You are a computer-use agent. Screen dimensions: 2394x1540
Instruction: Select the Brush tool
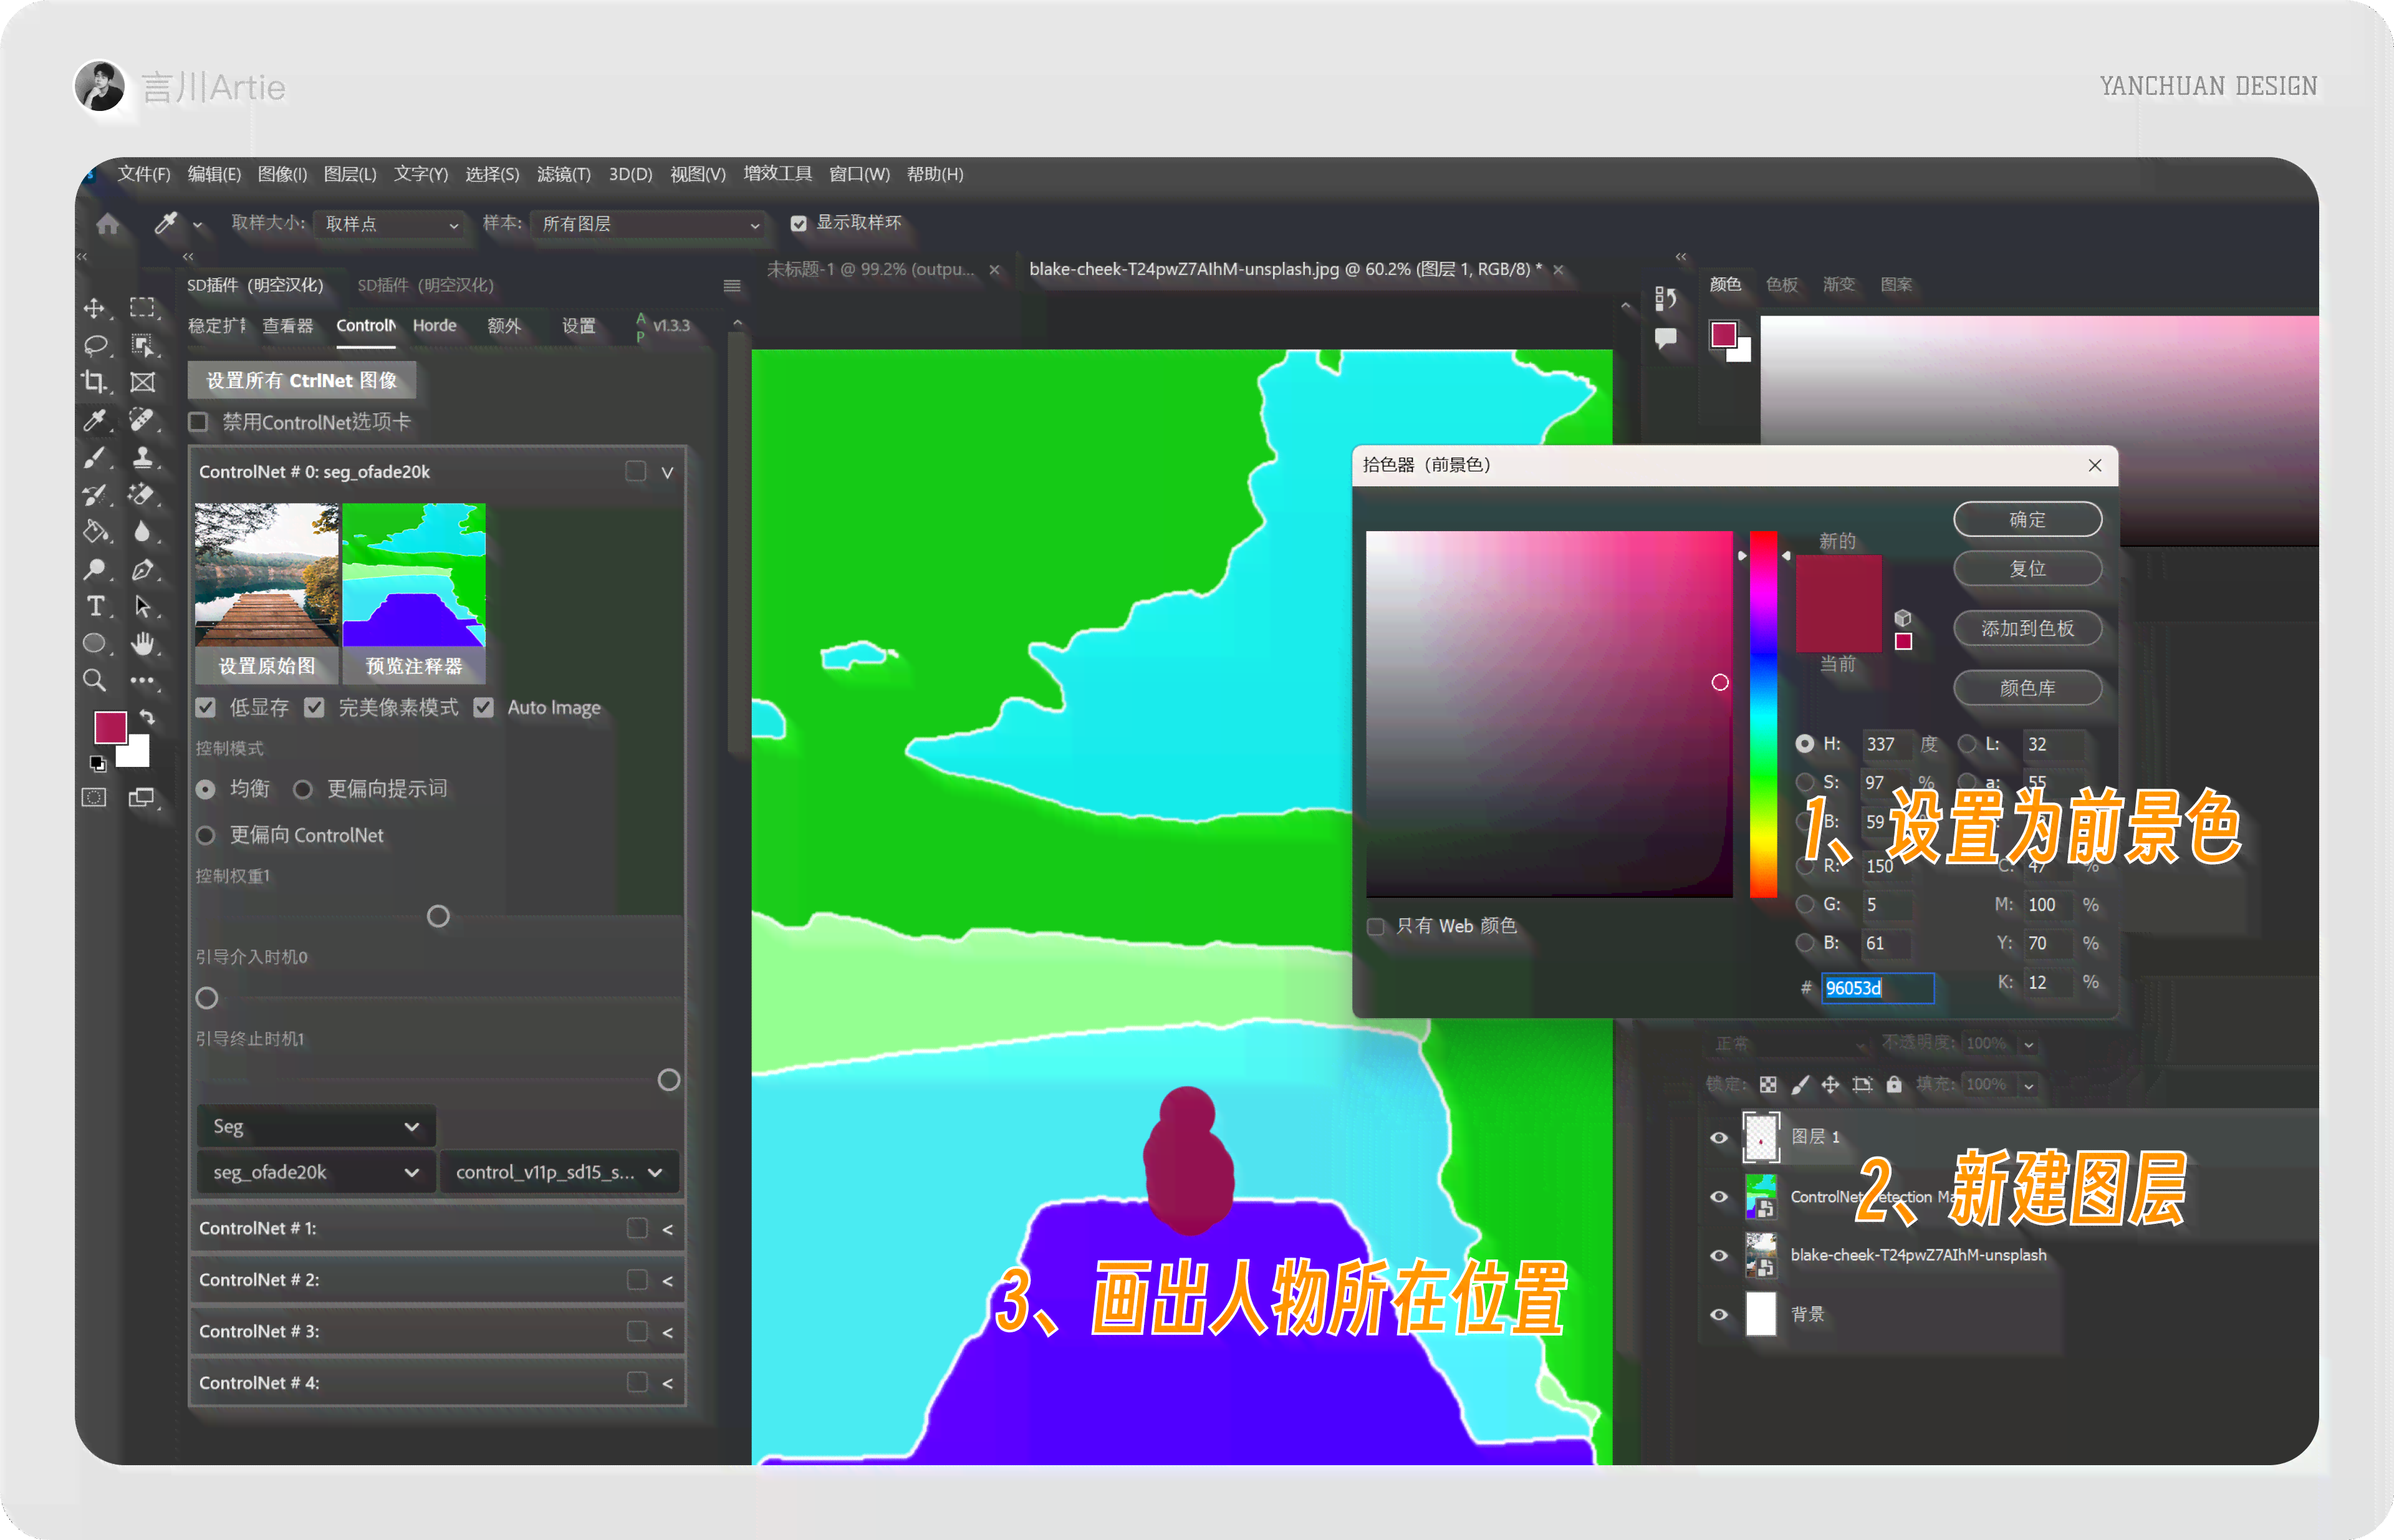coord(94,457)
